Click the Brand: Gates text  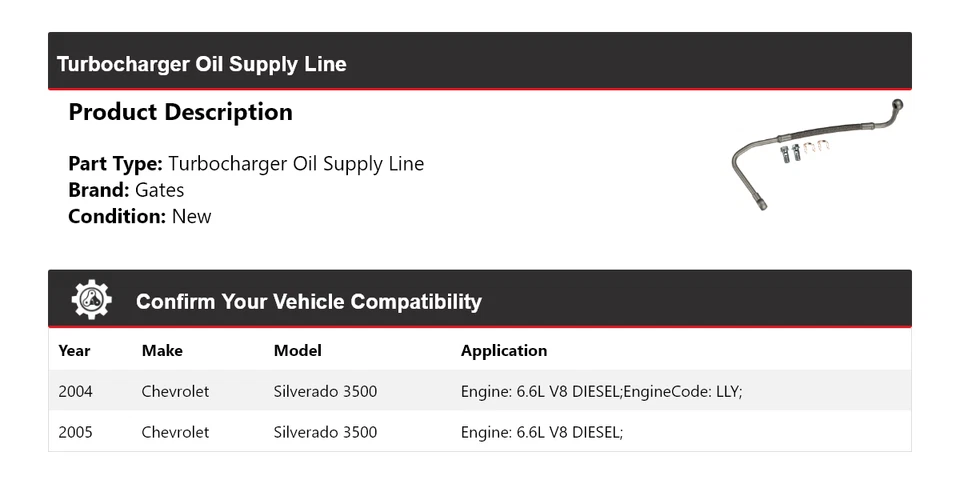126,190
